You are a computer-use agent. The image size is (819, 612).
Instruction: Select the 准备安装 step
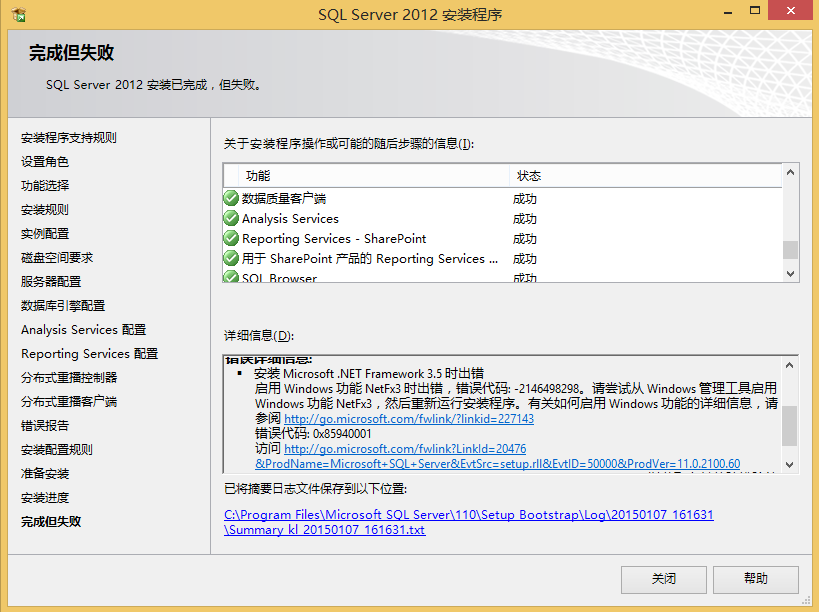tap(45, 474)
